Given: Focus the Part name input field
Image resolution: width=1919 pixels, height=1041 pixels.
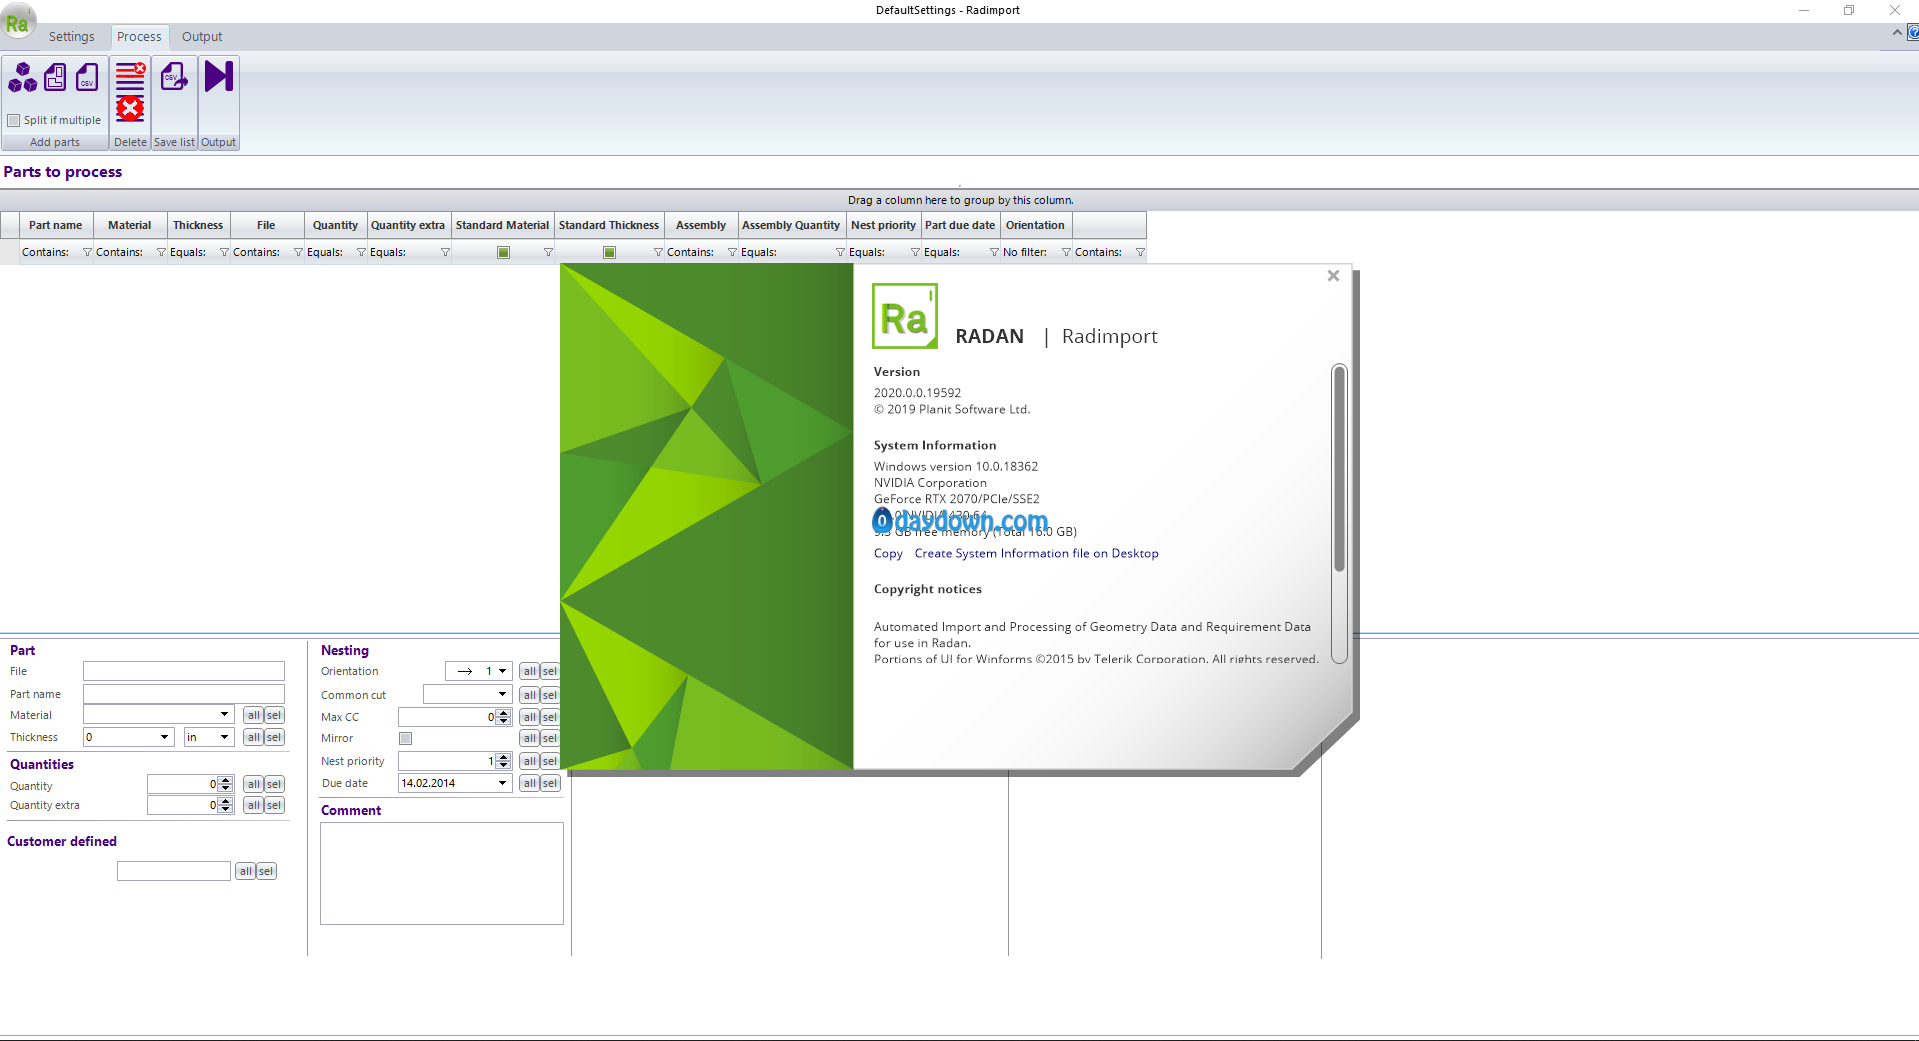Looking at the screenshot, I should (184, 694).
